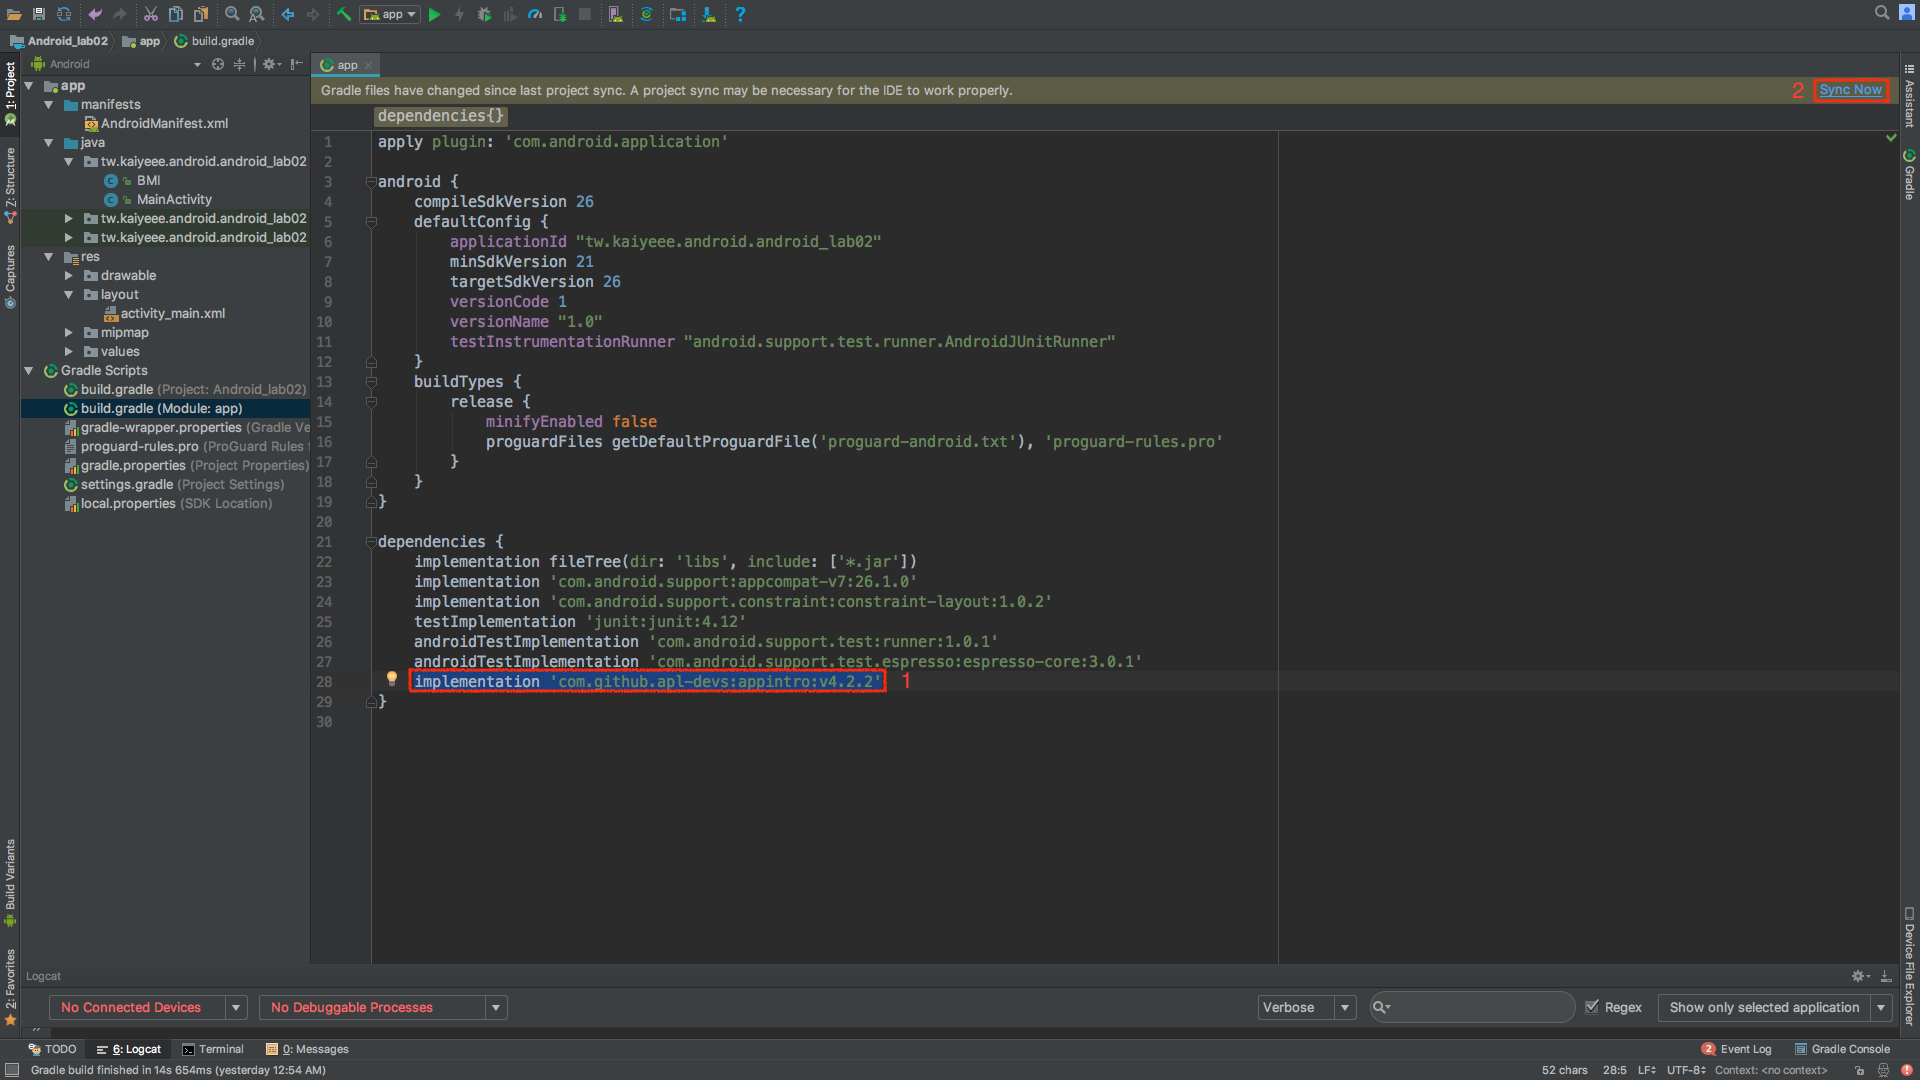Click the Paste toolbar icon
This screenshot has width=1920, height=1080.
(200, 14)
